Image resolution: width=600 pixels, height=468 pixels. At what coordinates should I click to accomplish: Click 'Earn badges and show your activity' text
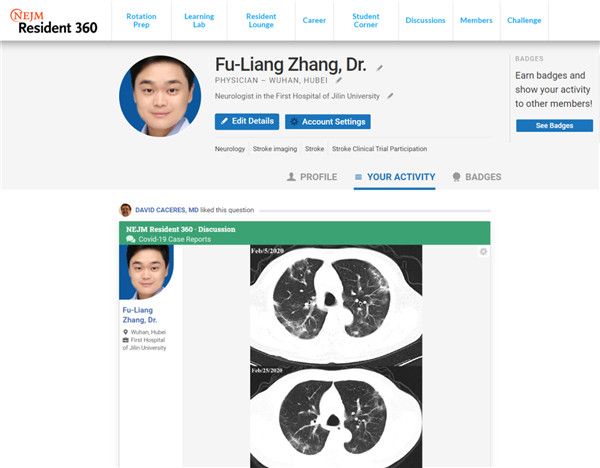tap(553, 90)
